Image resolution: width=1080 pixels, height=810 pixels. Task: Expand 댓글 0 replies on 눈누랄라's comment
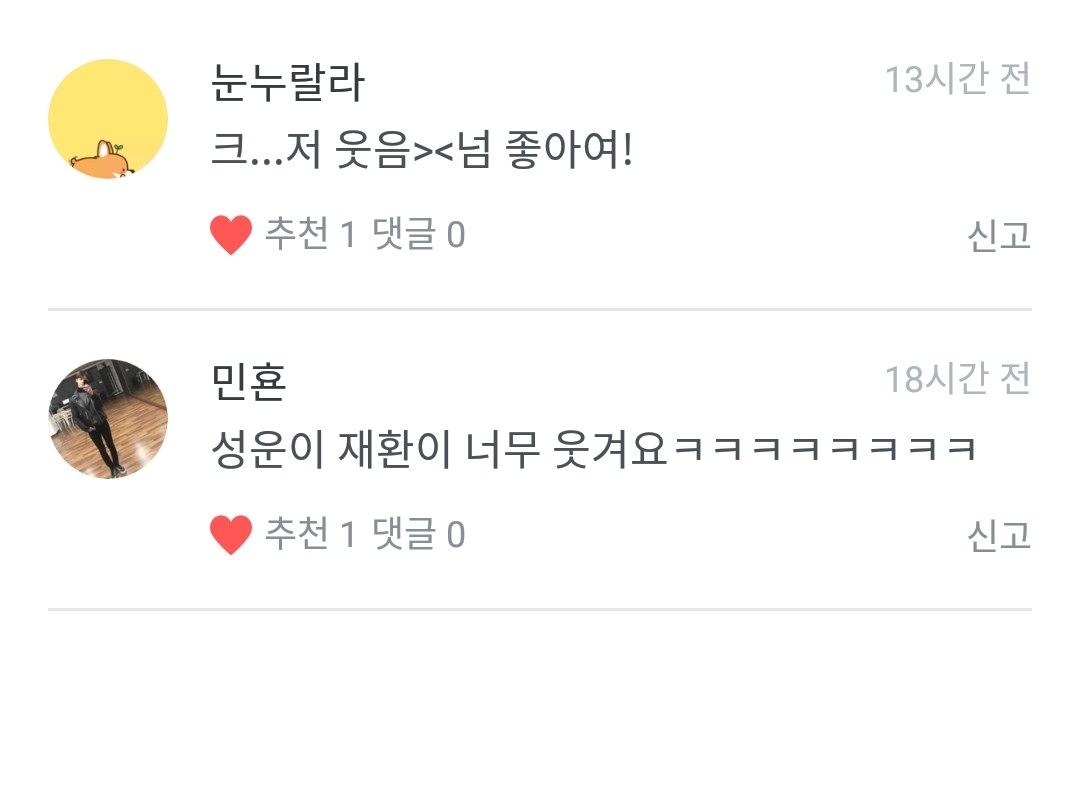pos(419,234)
